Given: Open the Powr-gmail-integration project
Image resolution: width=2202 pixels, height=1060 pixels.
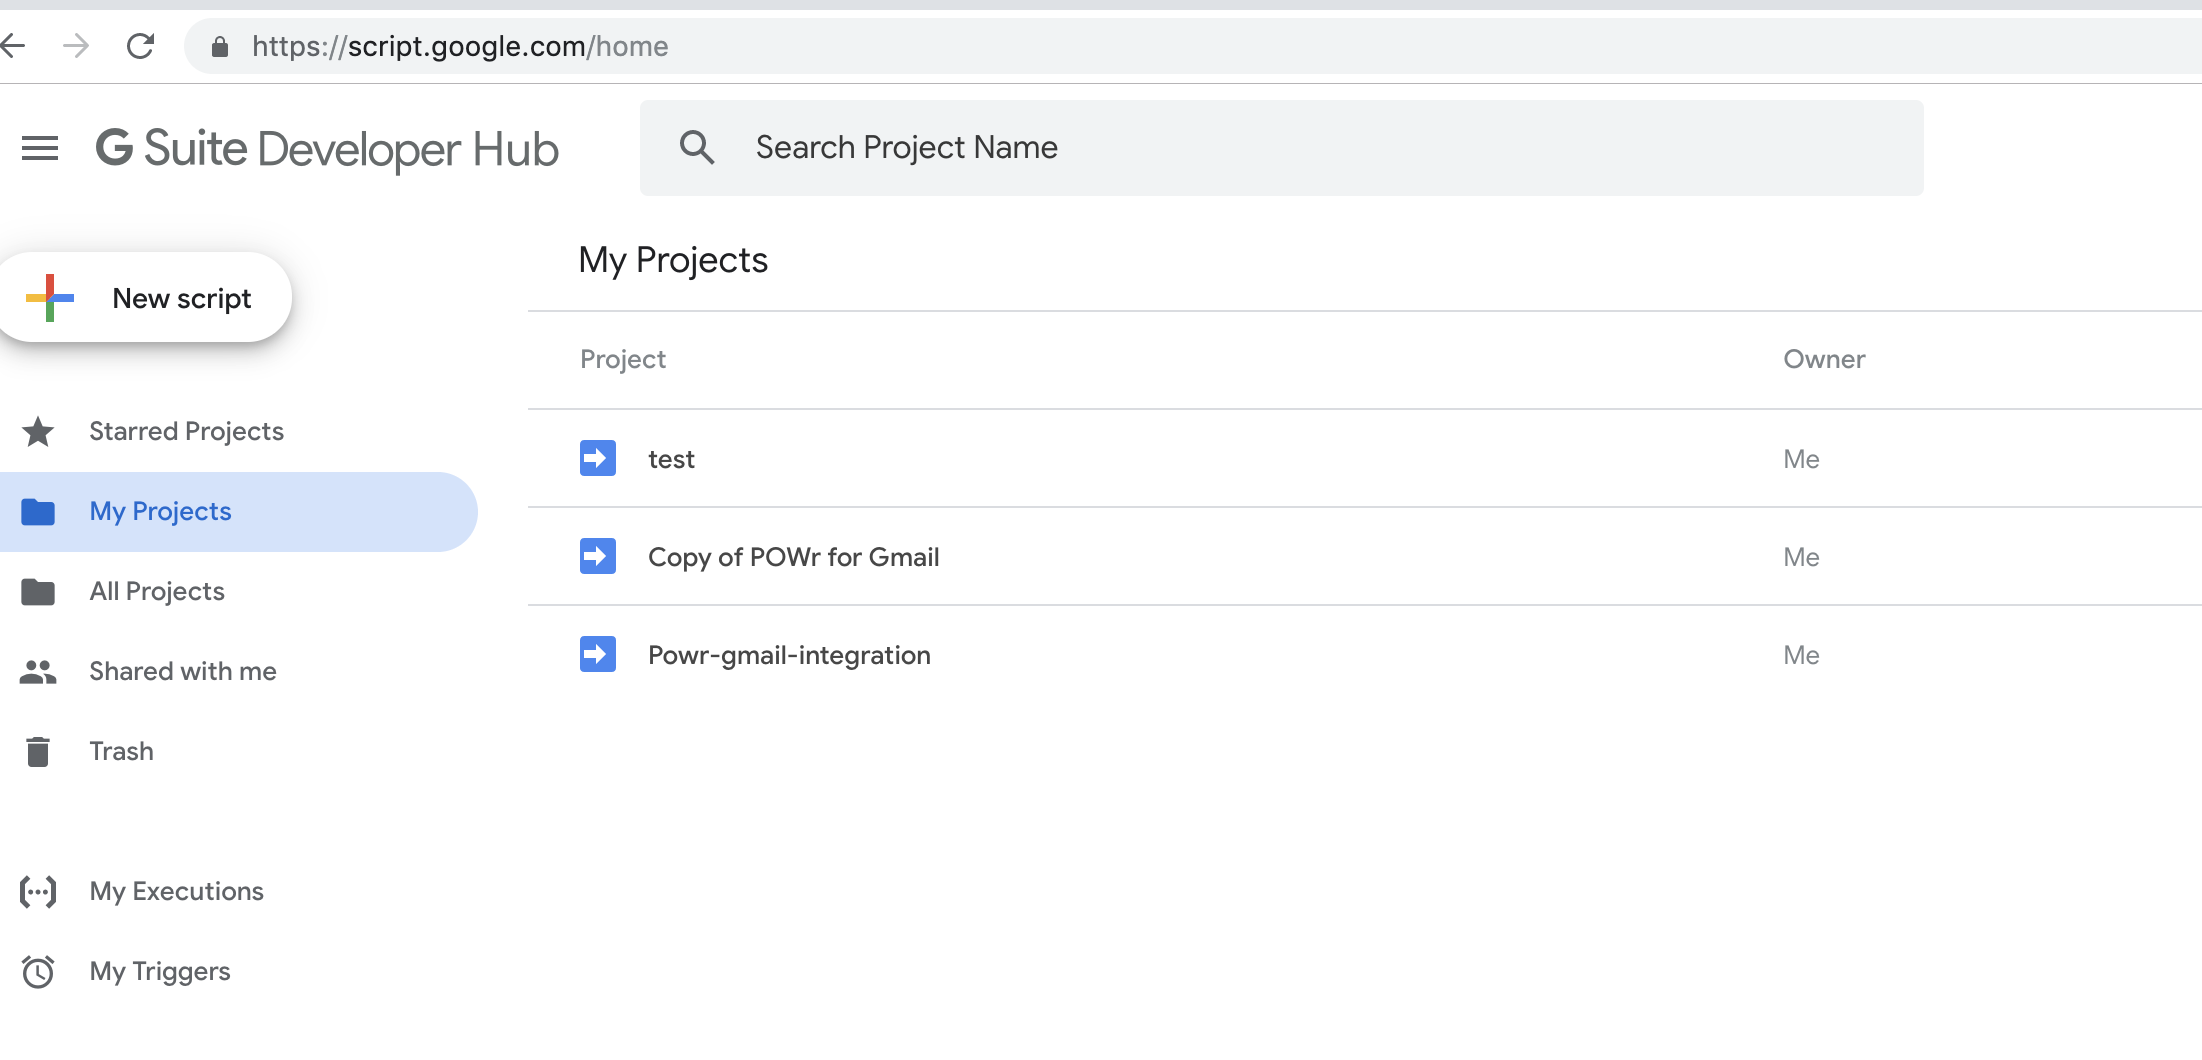Looking at the screenshot, I should (789, 655).
